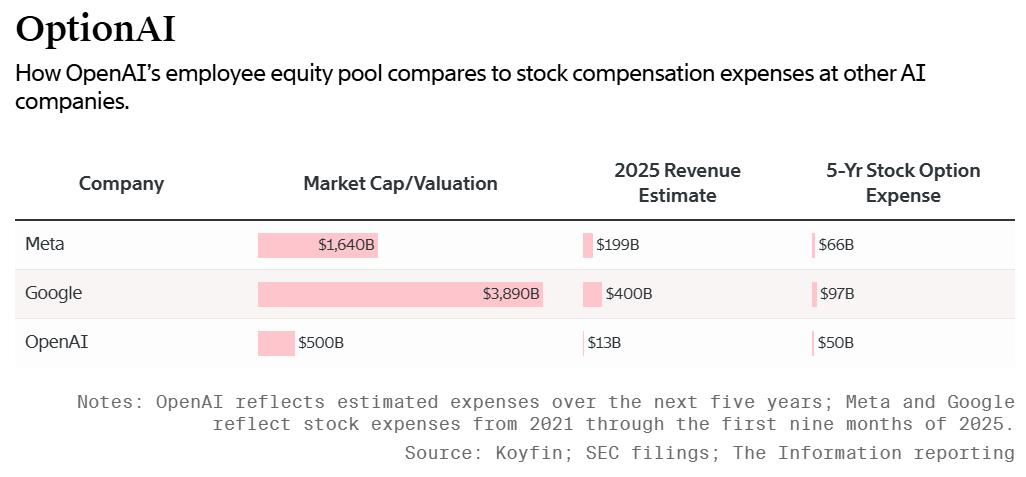Sort by the Company column header
This screenshot has height=477, width=1026.
pyautogui.click(x=121, y=183)
